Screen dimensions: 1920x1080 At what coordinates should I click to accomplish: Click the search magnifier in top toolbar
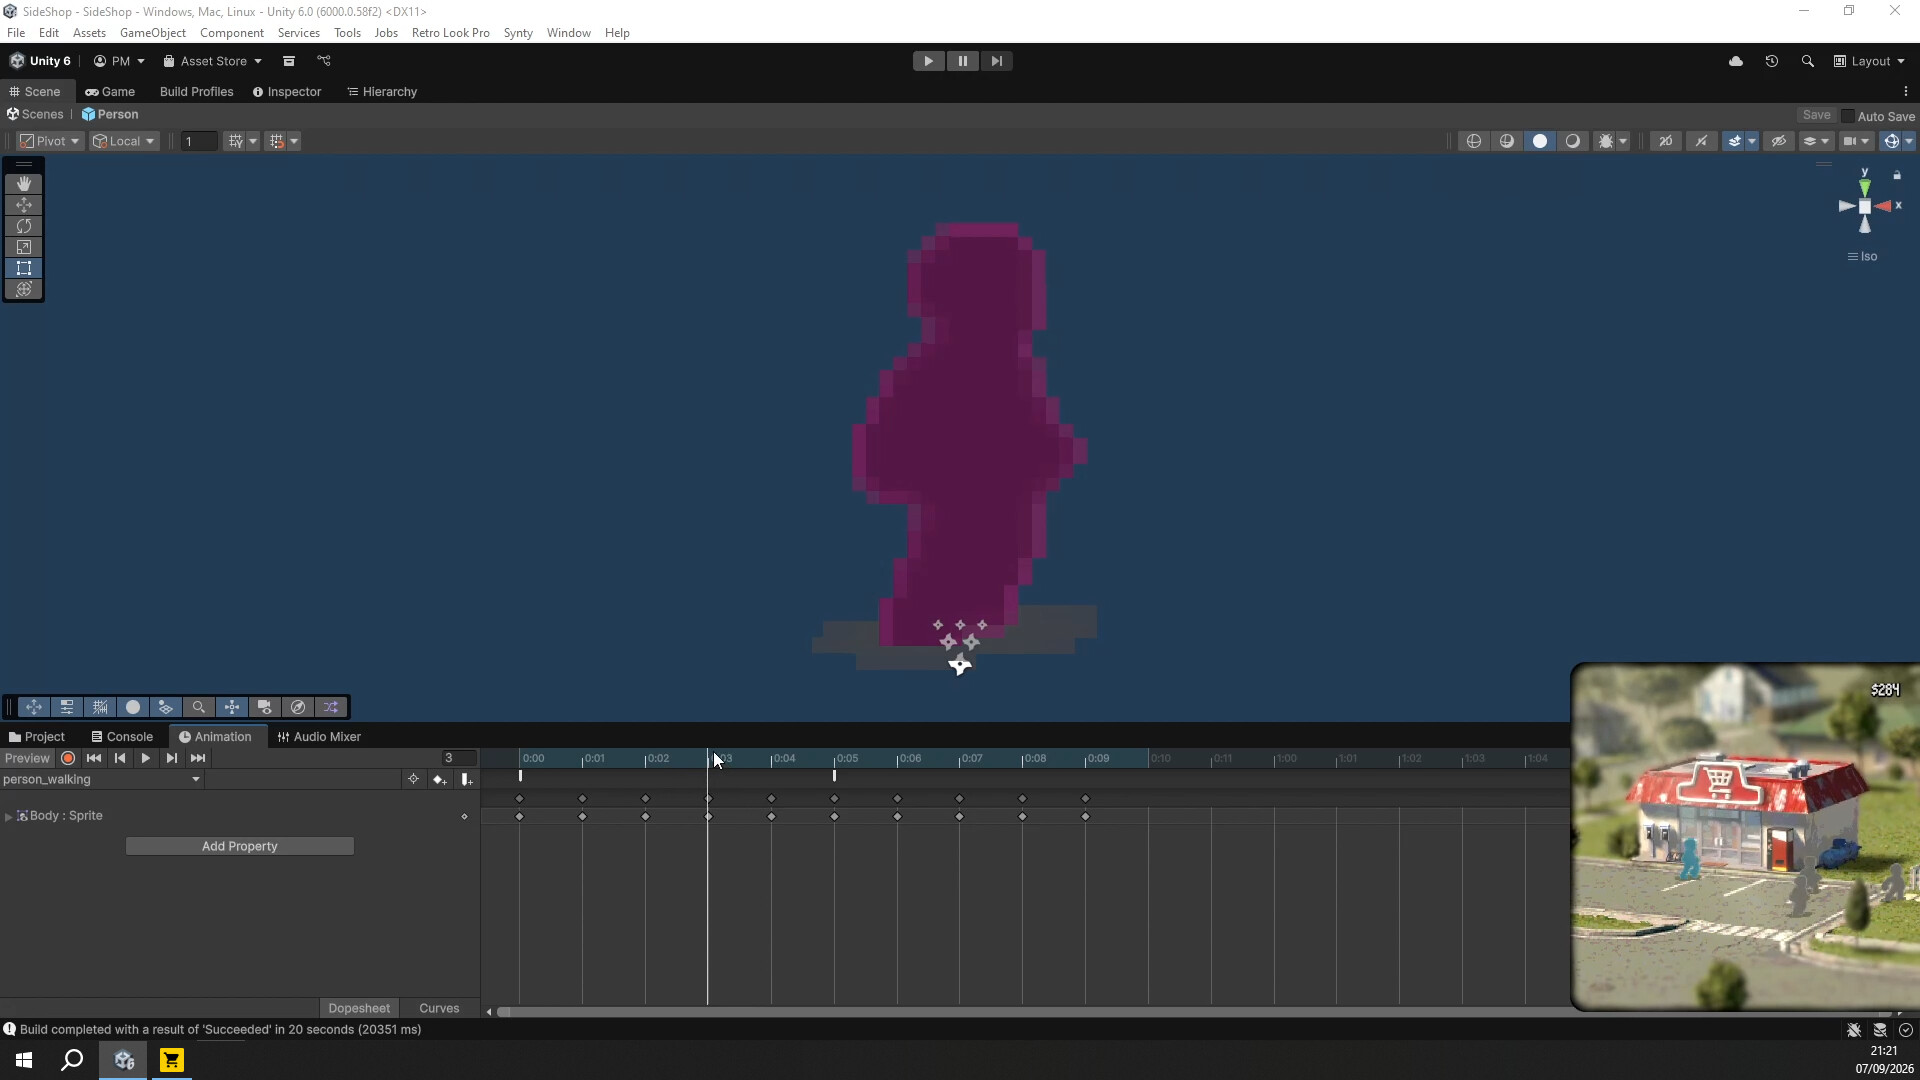click(1808, 61)
